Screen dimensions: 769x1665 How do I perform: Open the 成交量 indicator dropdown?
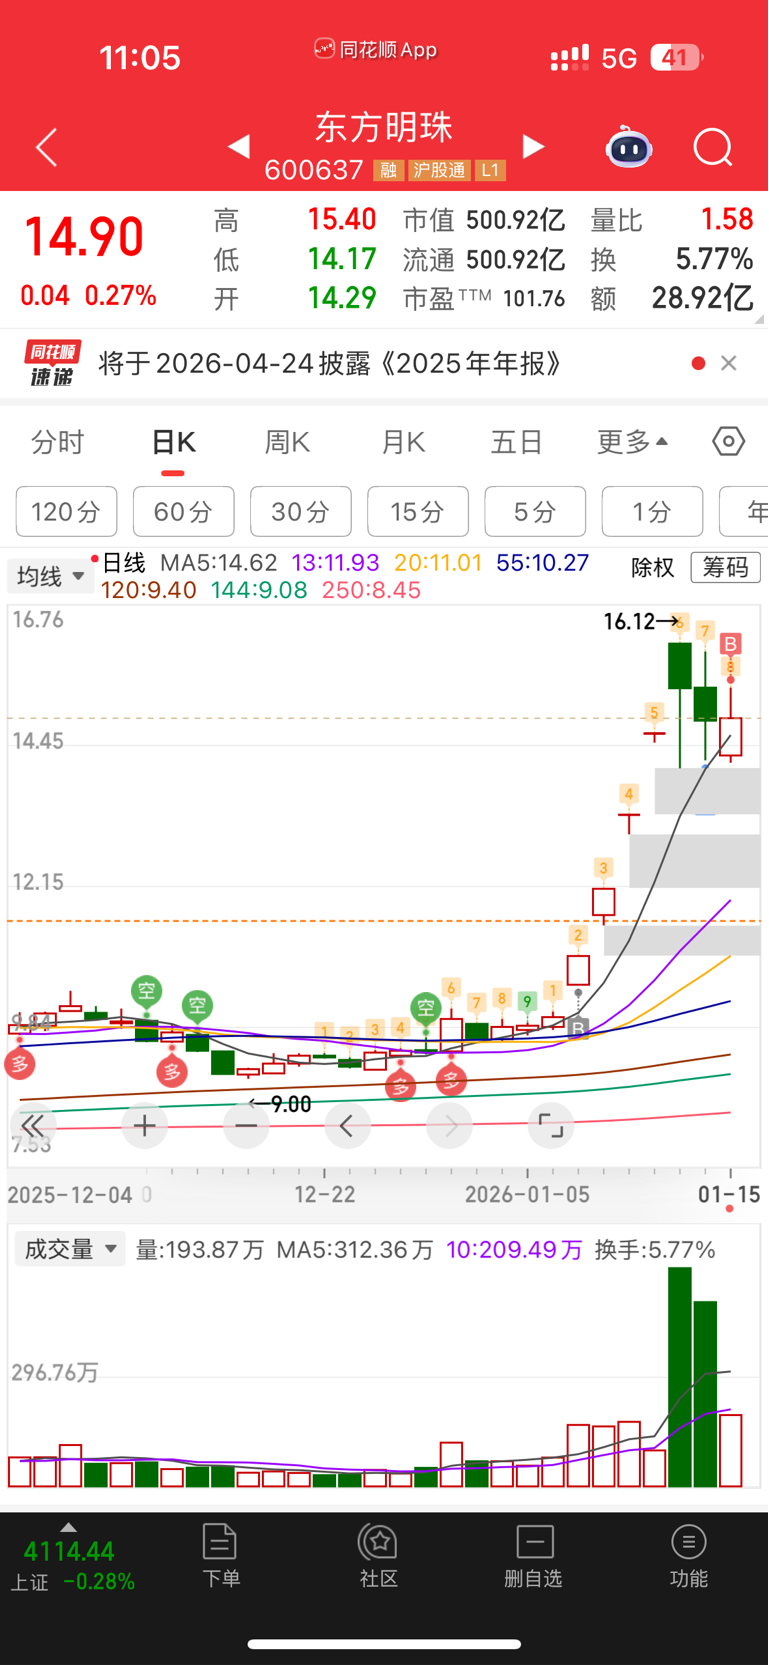click(70, 1249)
